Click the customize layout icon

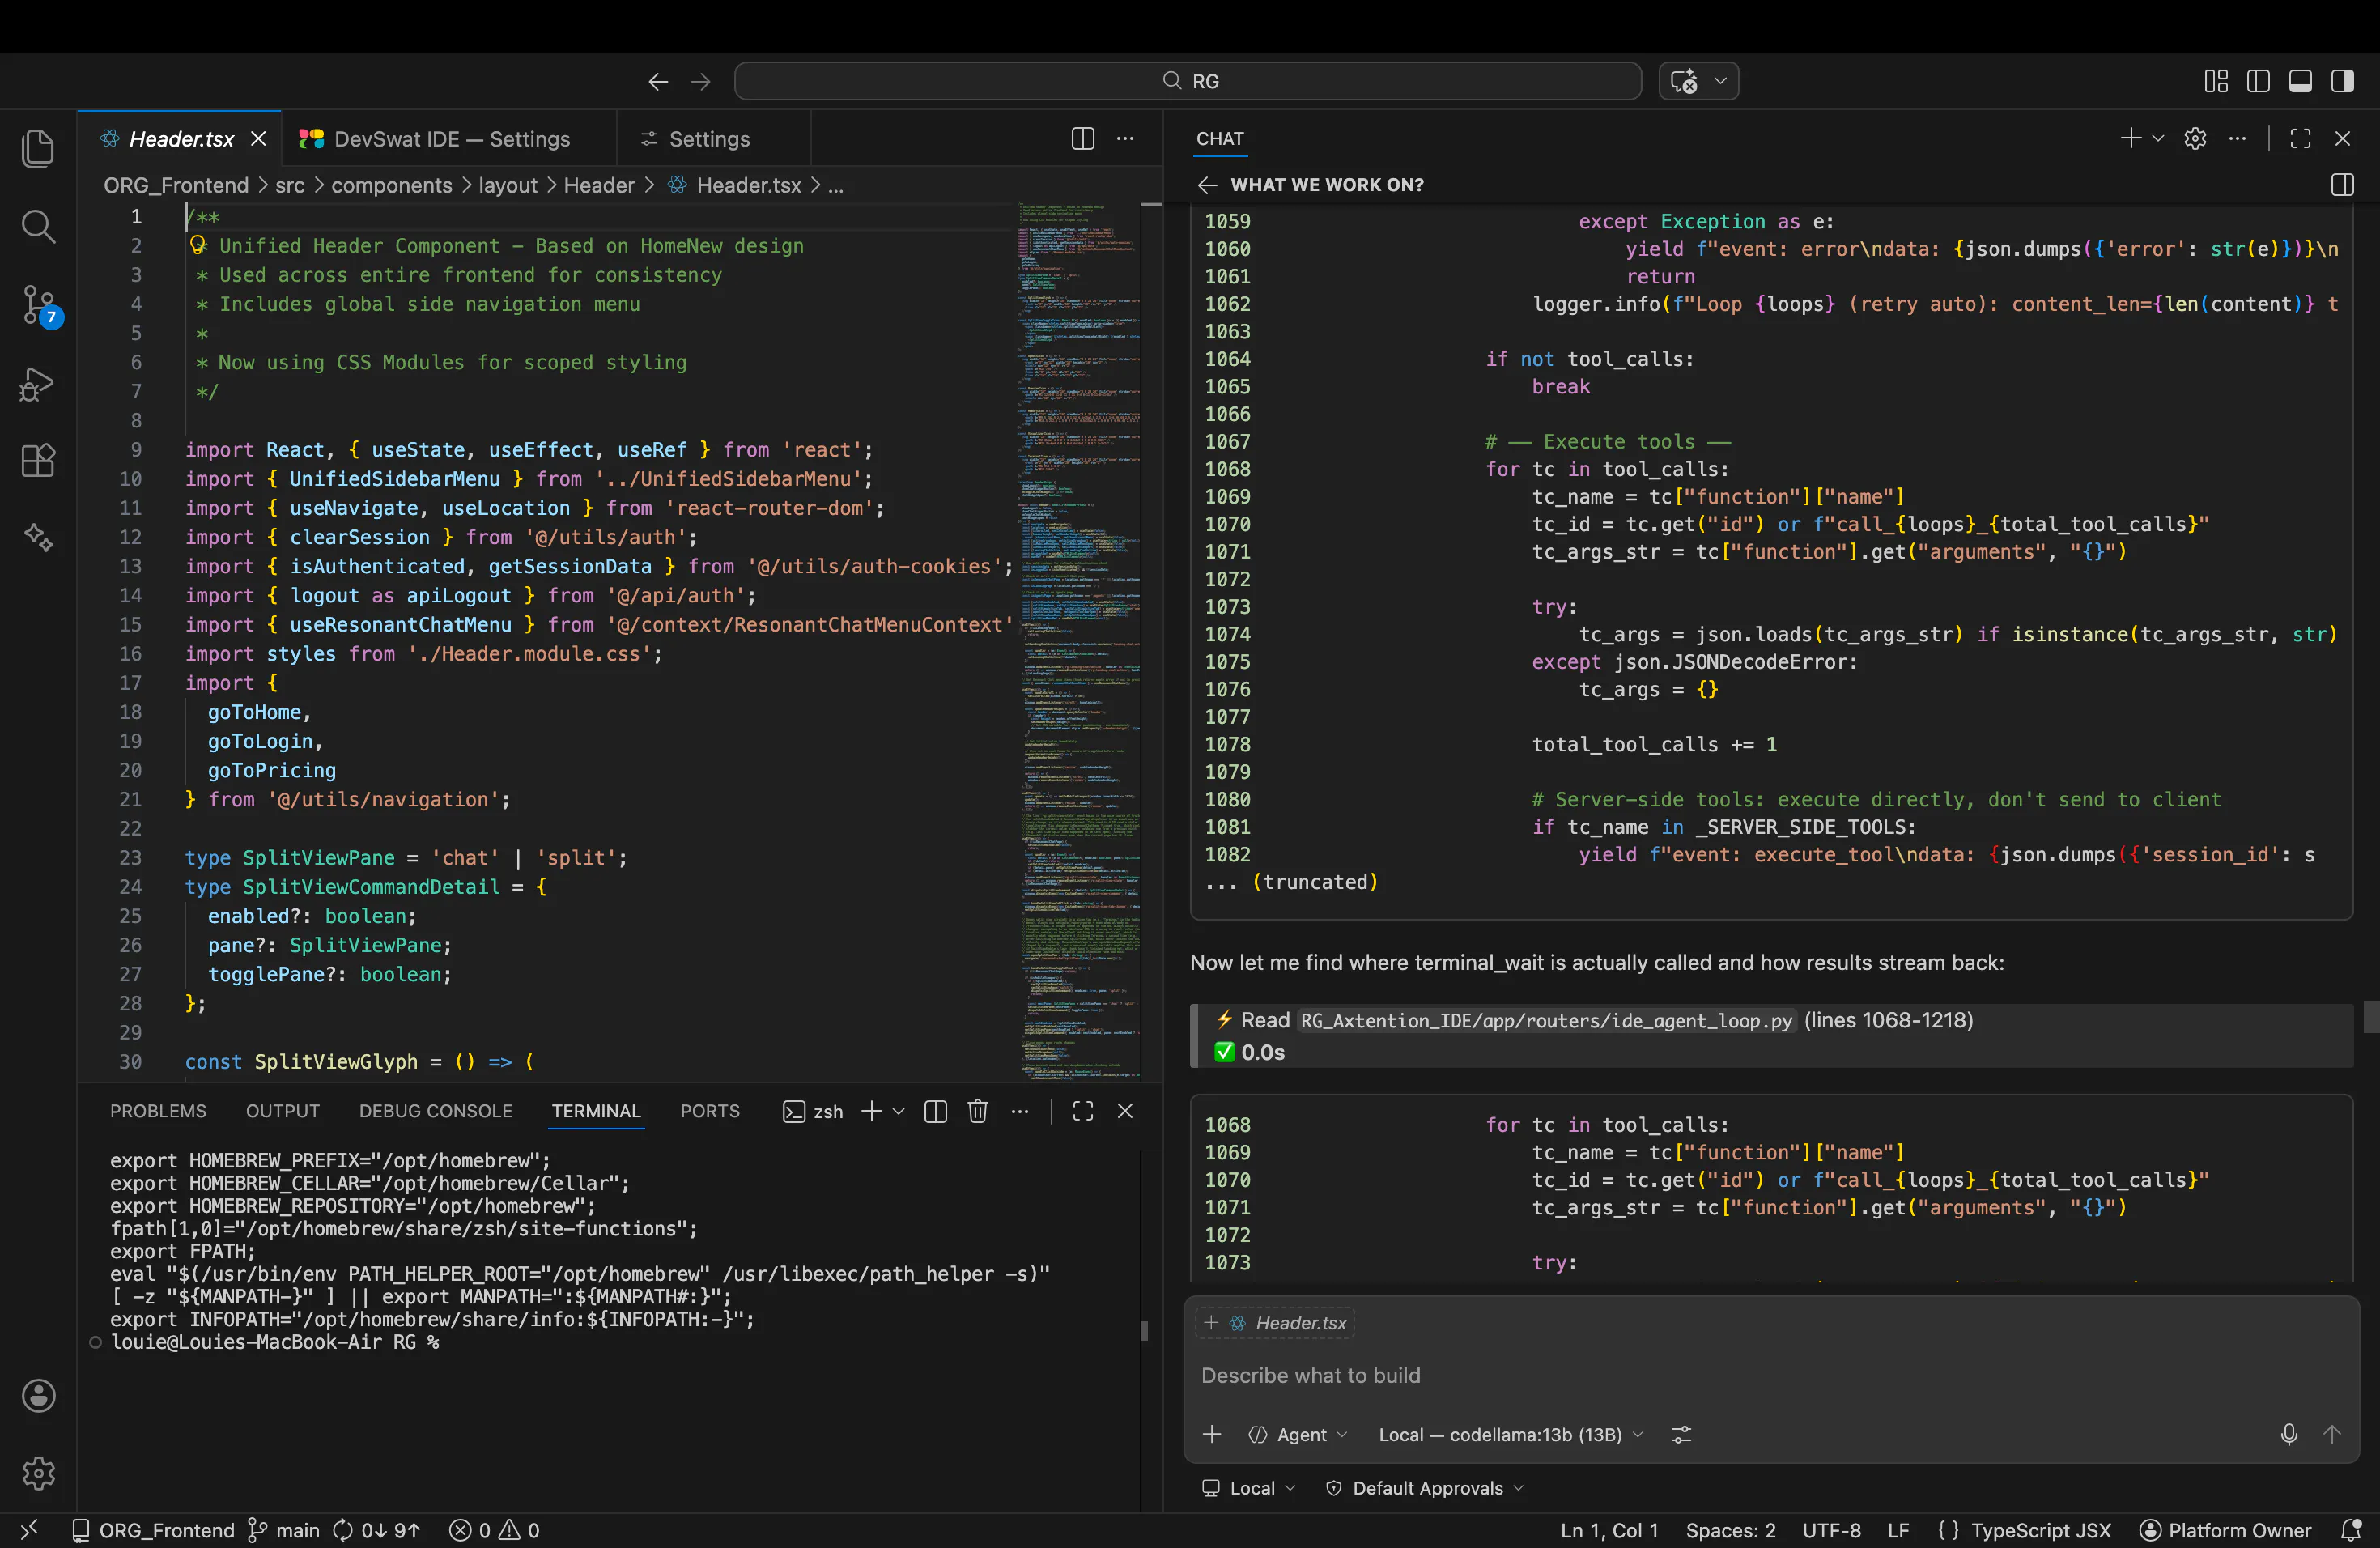[2216, 81]
